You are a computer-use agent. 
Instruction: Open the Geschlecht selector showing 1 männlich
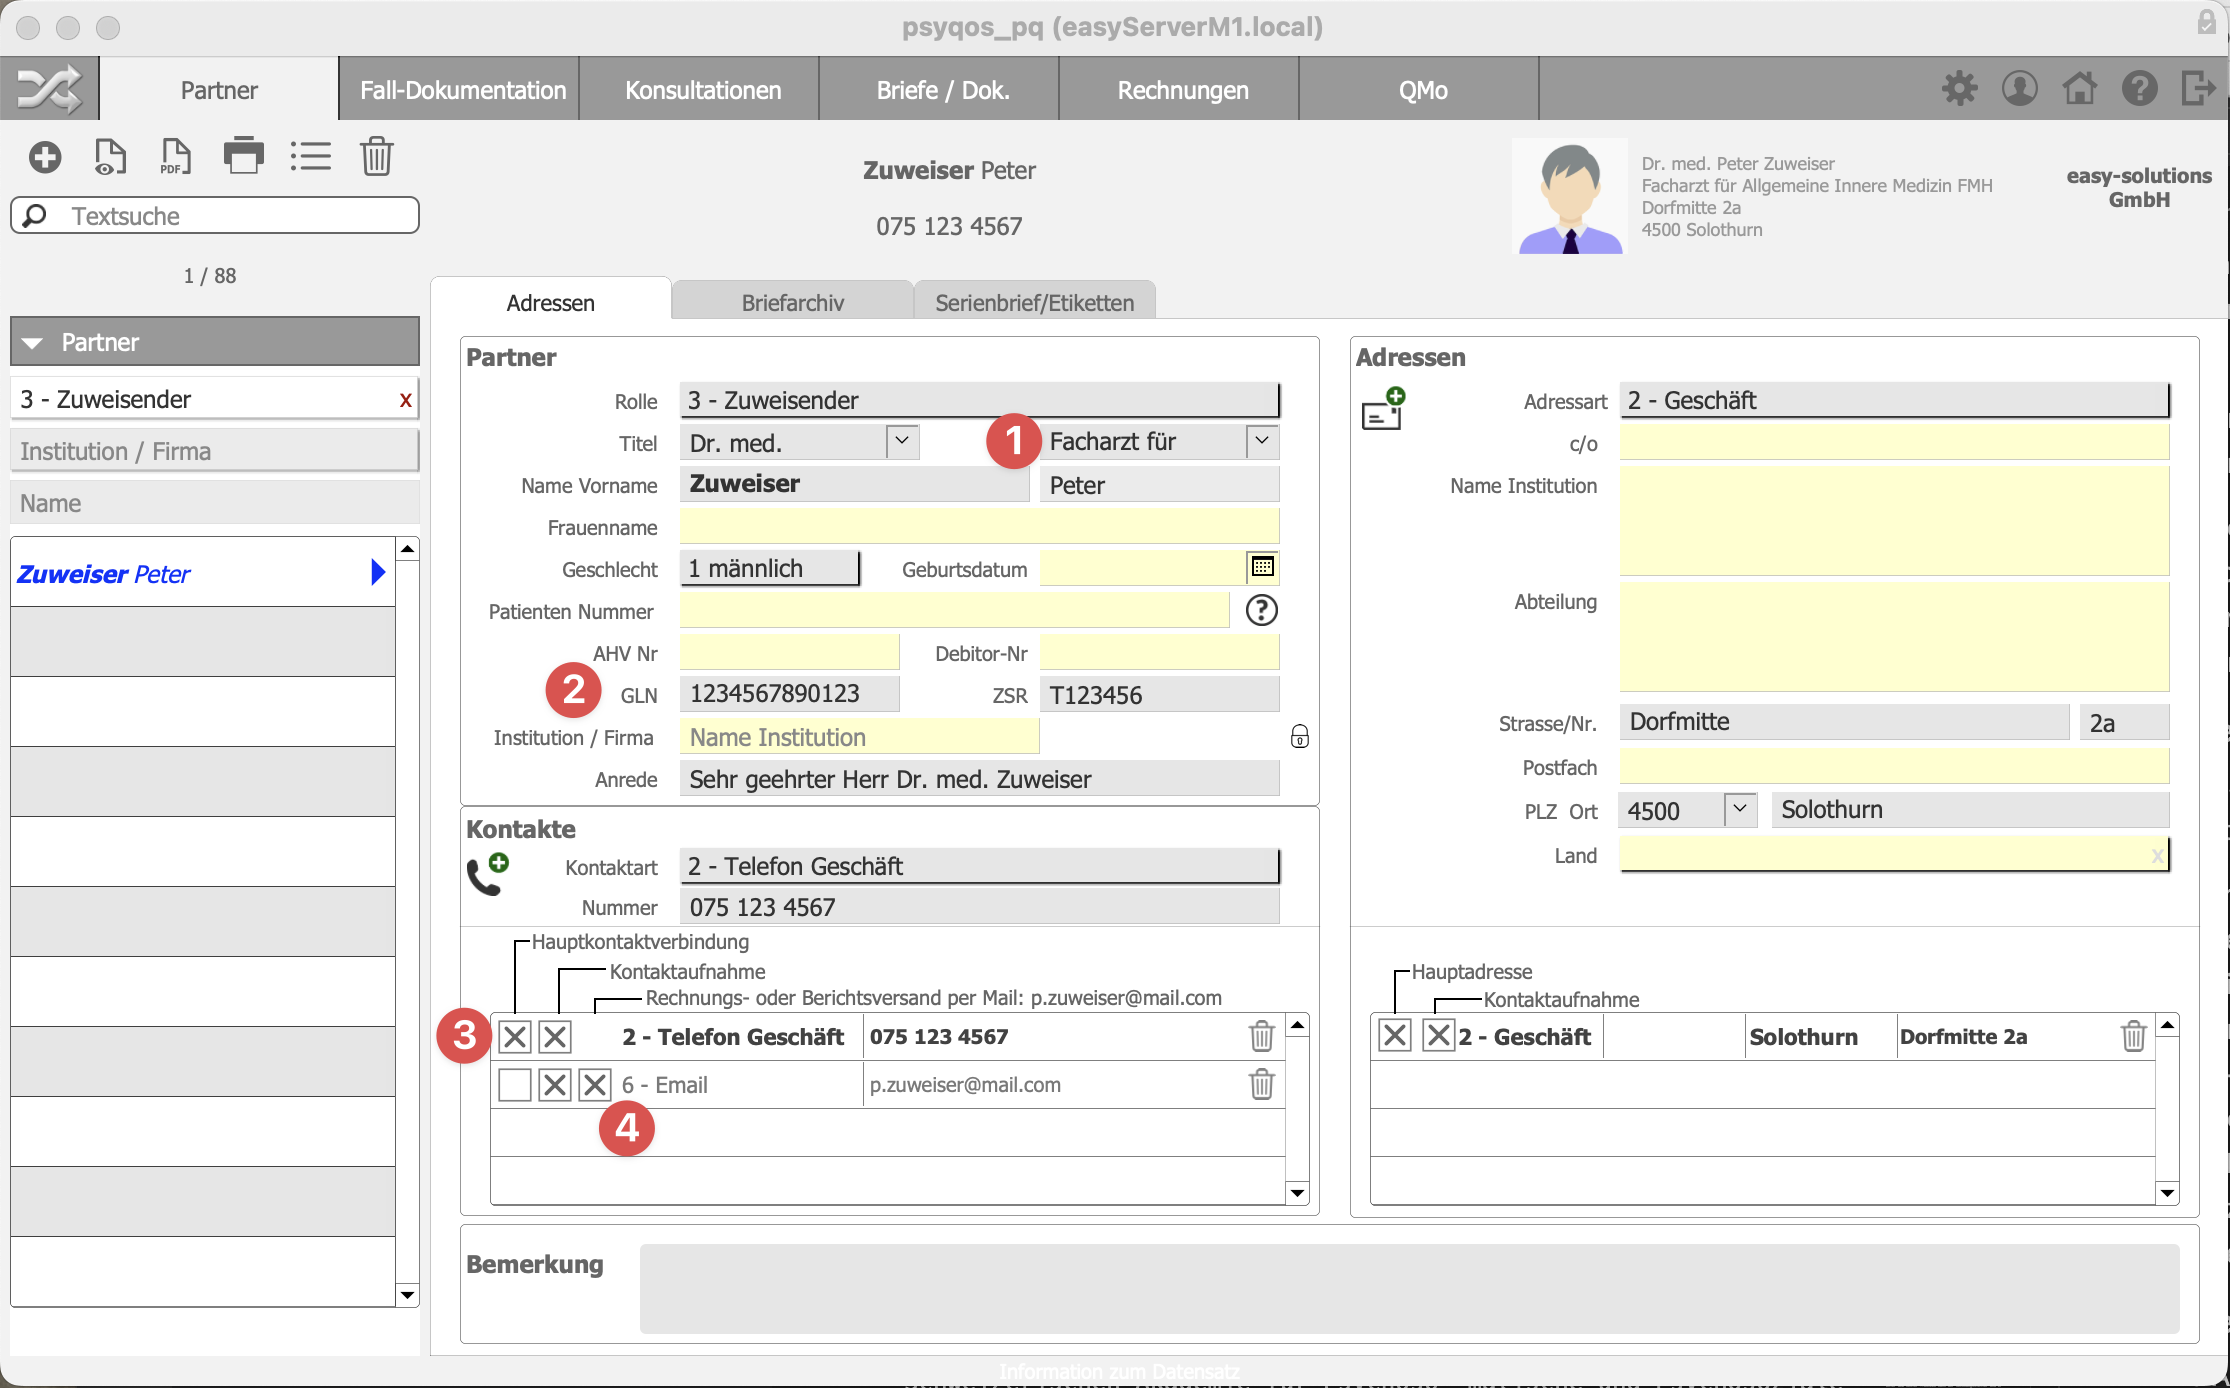tap(770, 568)
